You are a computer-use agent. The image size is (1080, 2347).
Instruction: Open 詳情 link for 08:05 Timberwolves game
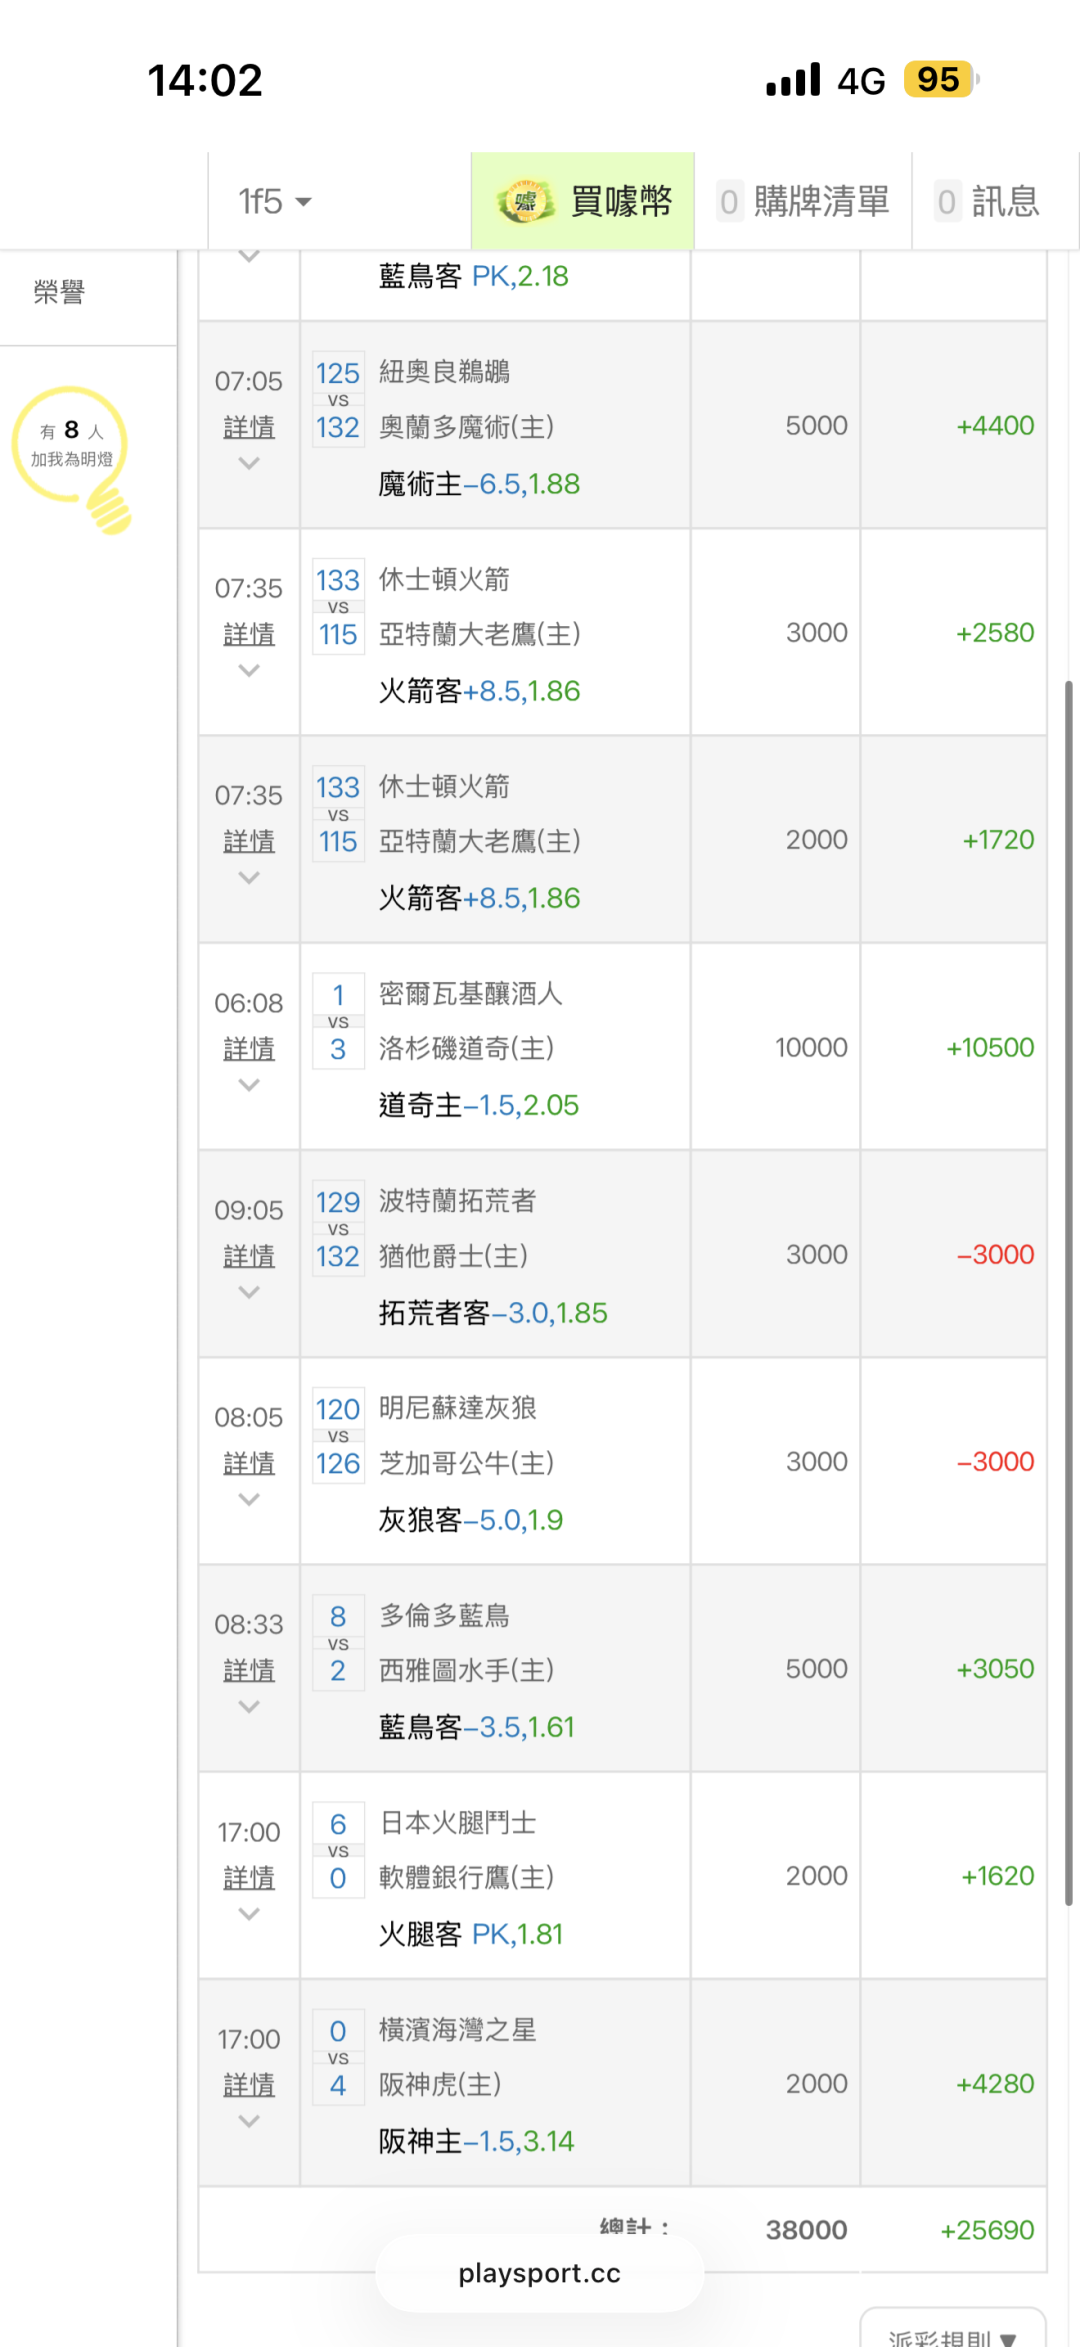249,1463
